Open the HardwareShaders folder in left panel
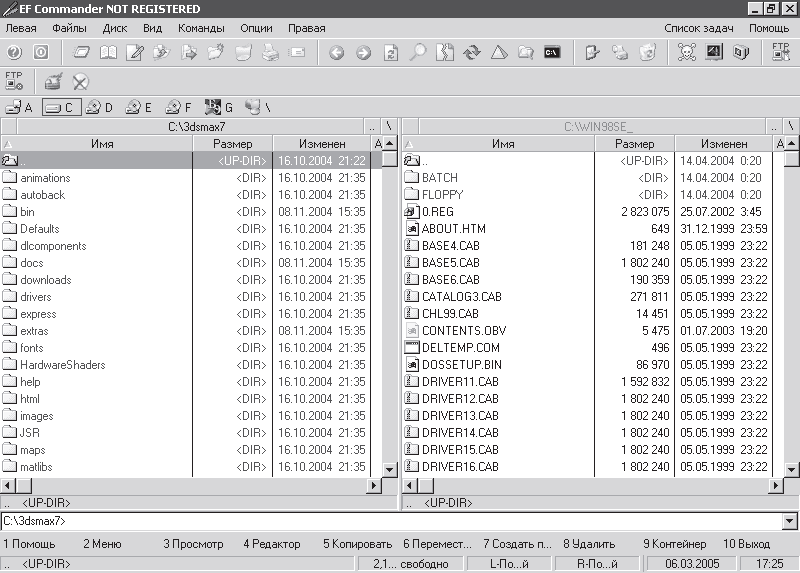The width and height of the screenshot is (800, 573). pyautogui.click(x=62, y=365)
